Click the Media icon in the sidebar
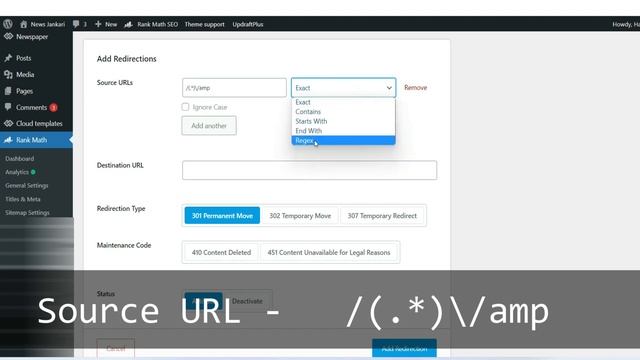The image size is (640, 360). point(8,74)
